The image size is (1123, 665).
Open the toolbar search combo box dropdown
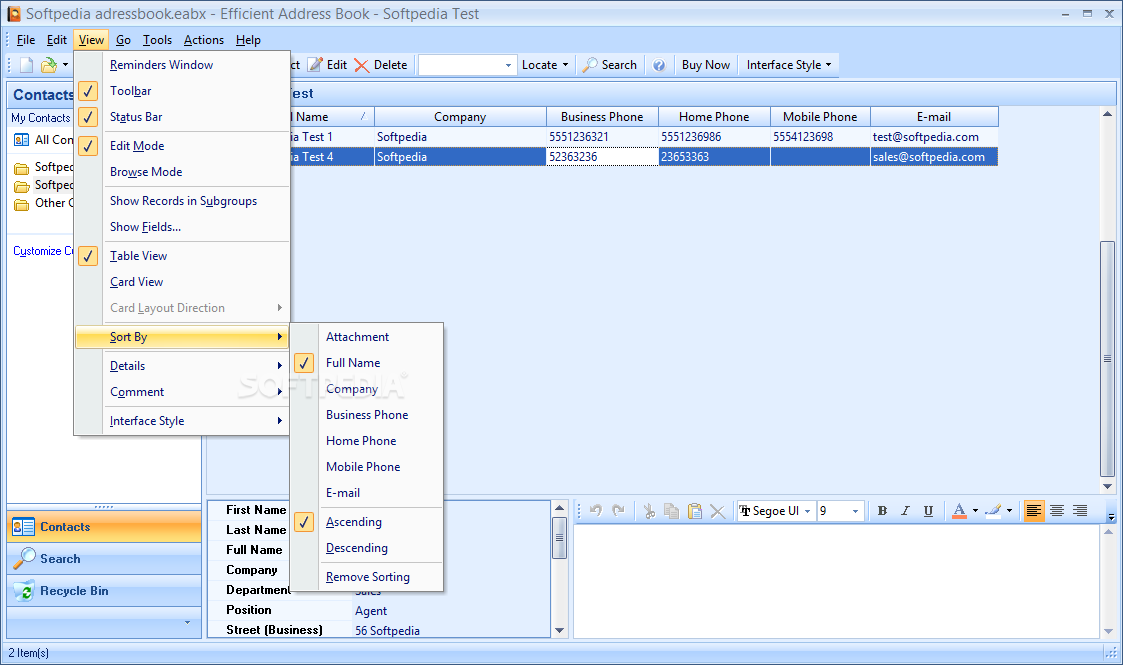click(508, 65)
